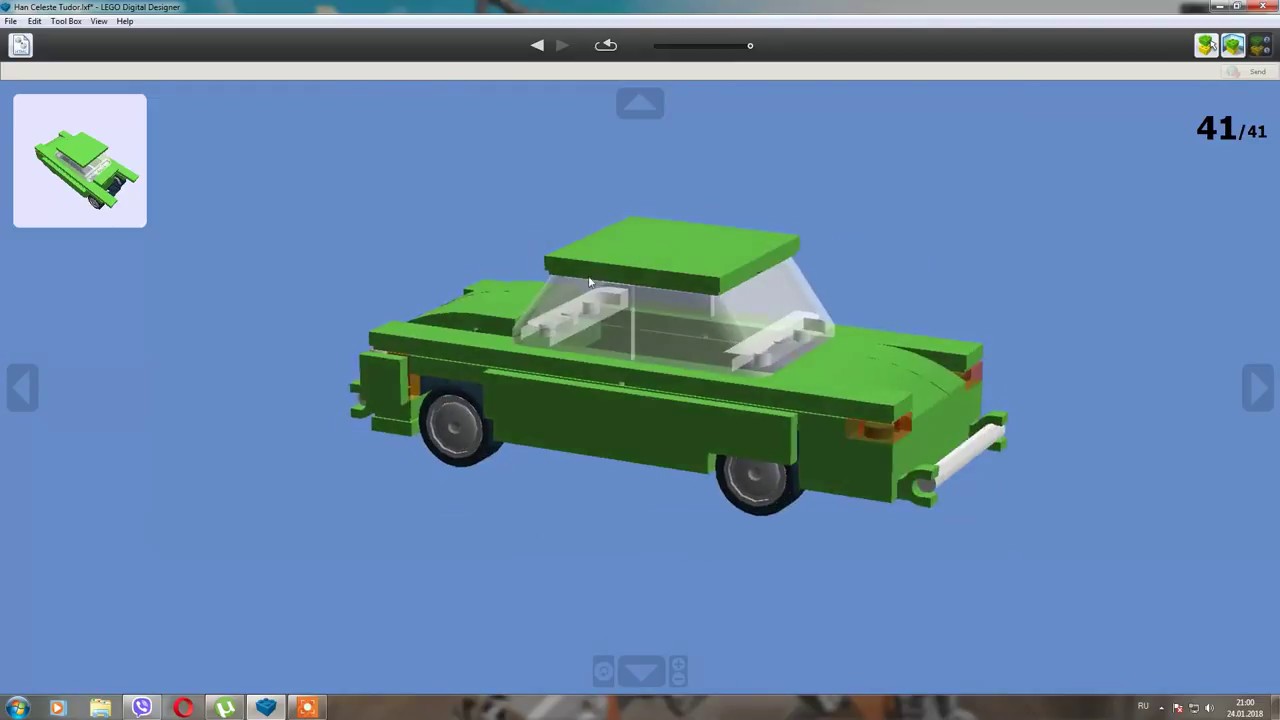The height and width of the screenshot is (720, 1280).
Task: Select orange screen recorder taskbar icon
Action: click(307, 707)
